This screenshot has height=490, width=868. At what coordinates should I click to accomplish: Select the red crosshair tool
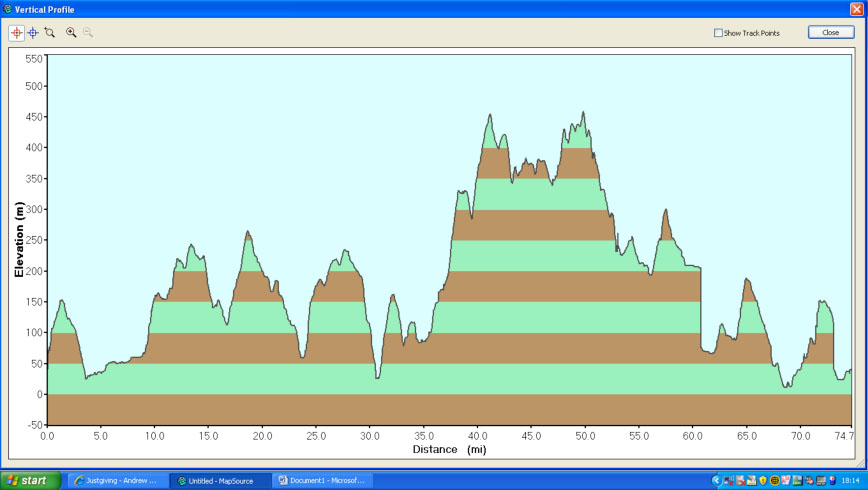coord(16,33)
